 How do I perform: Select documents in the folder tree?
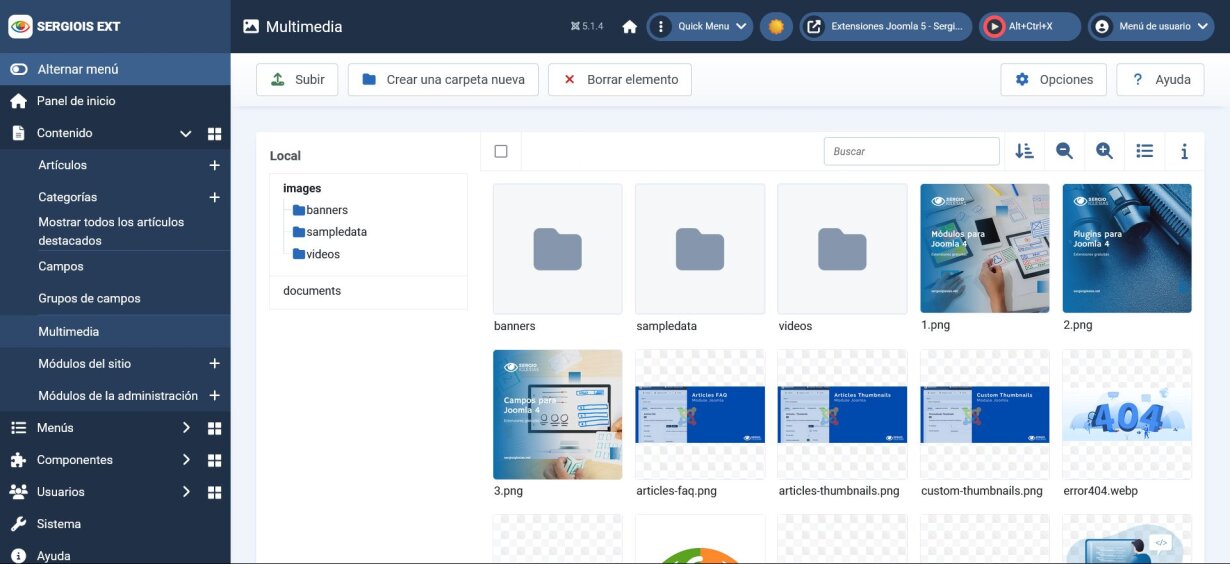[x=312, y=291]
